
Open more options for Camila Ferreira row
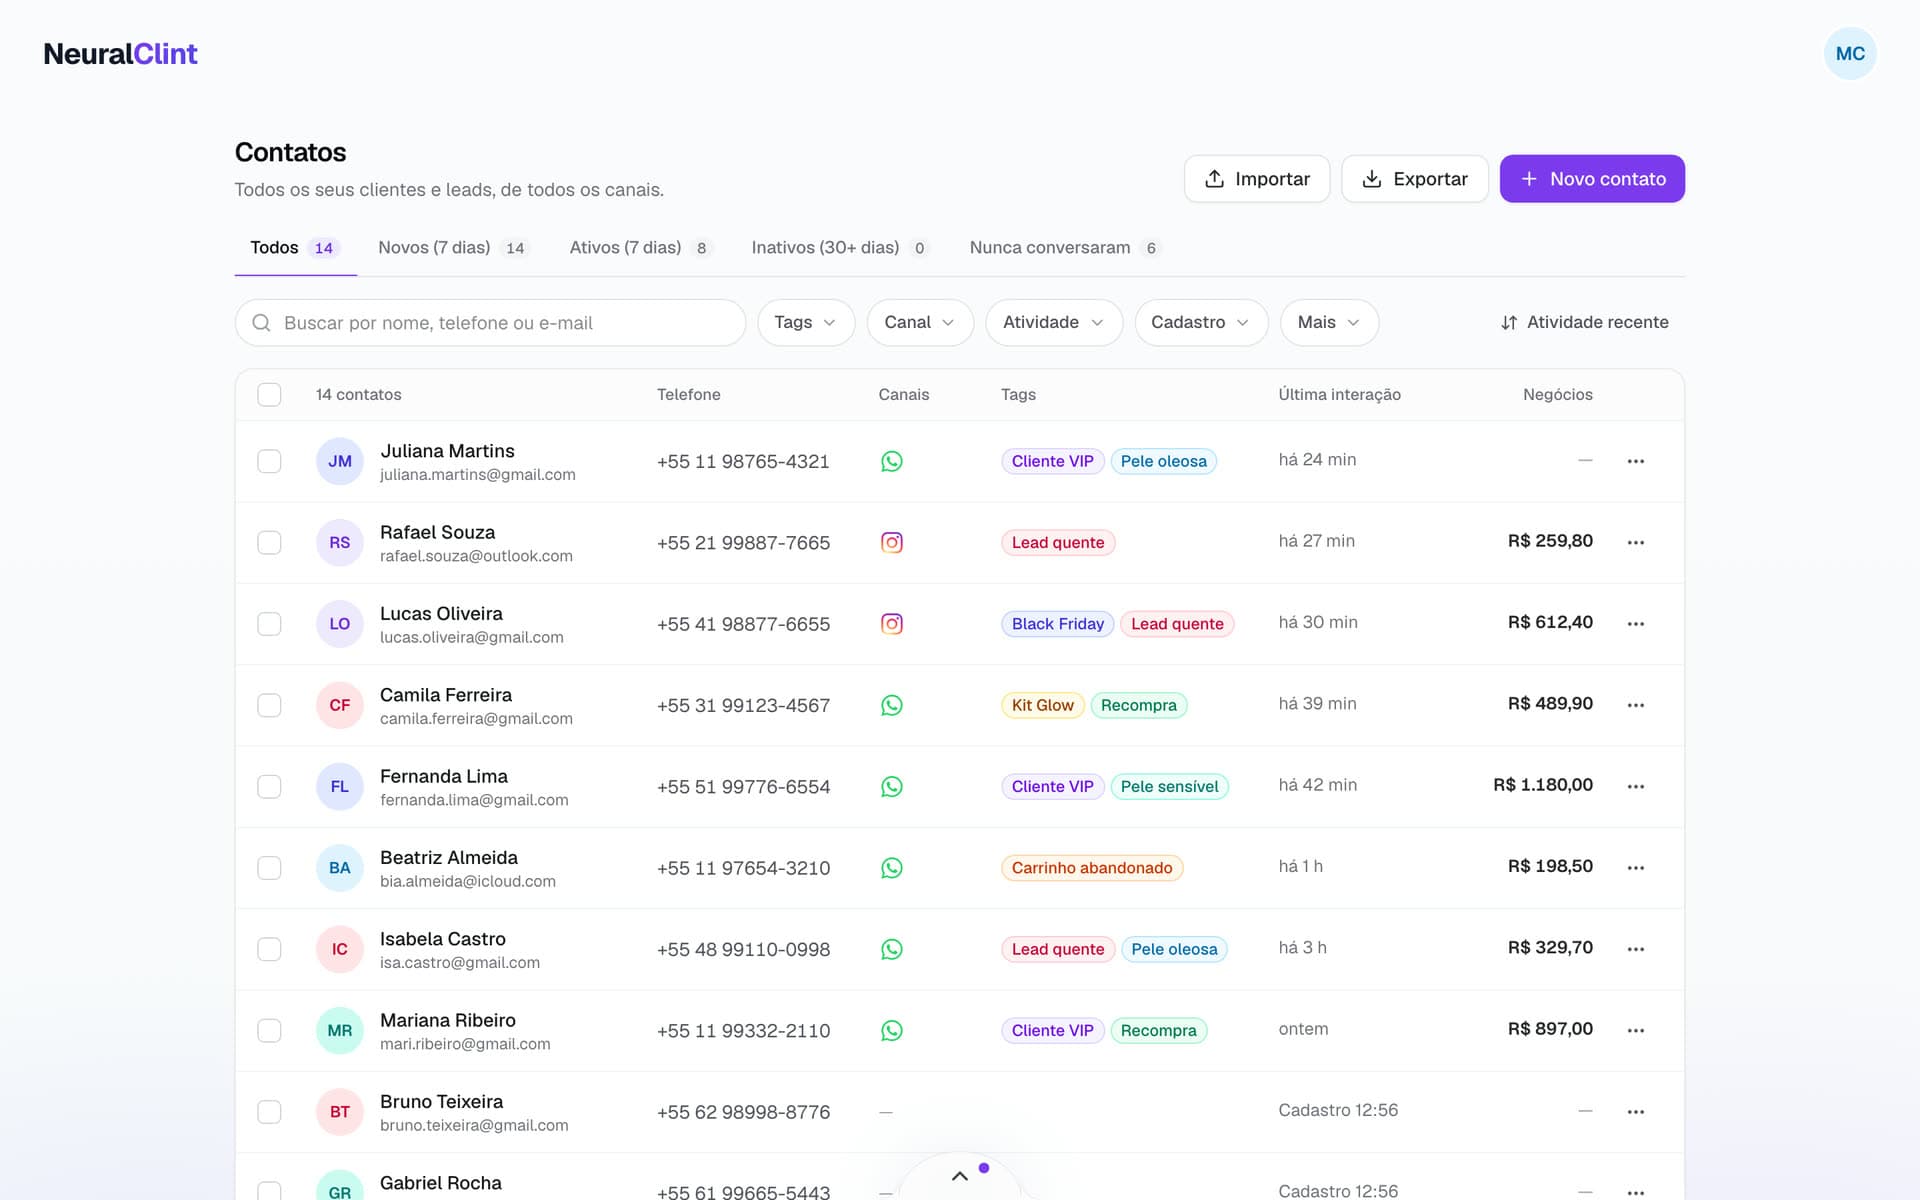[x=1635, y=705]
